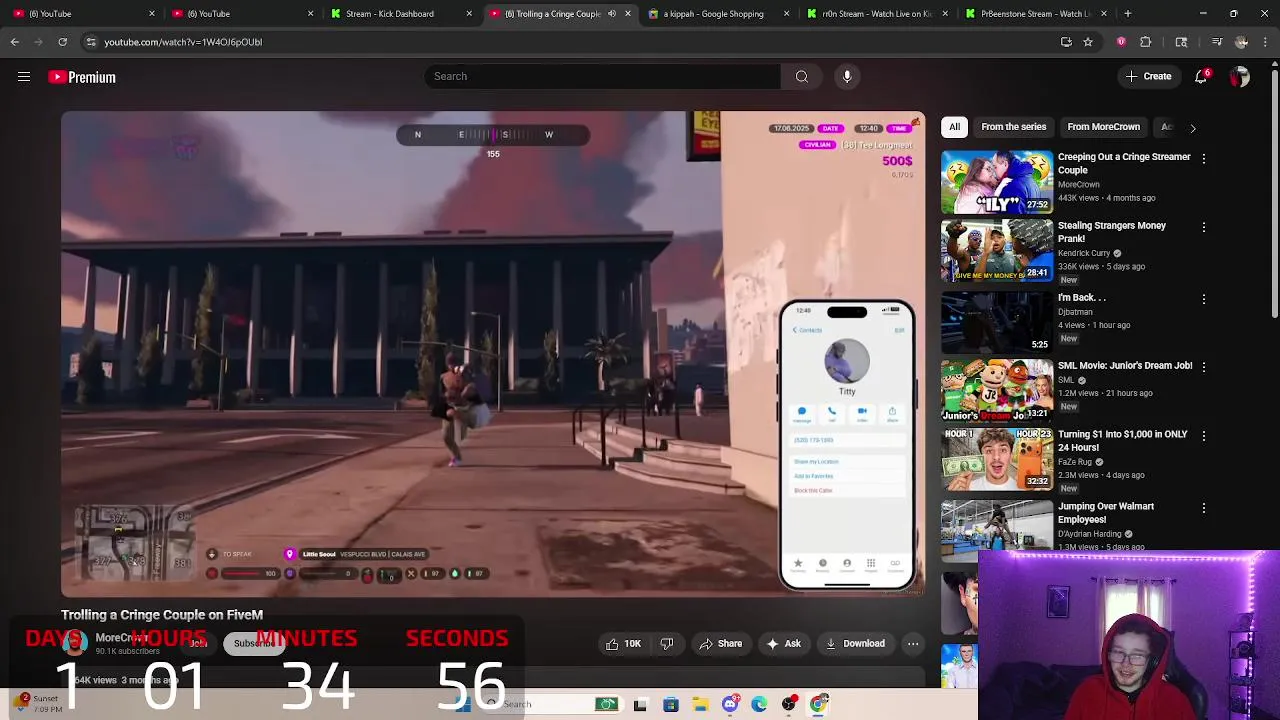The height and width of the screenshot is (720, 1280).
Task: Open Jumping Over Walmart Employees title
Action: point(1106,513)
